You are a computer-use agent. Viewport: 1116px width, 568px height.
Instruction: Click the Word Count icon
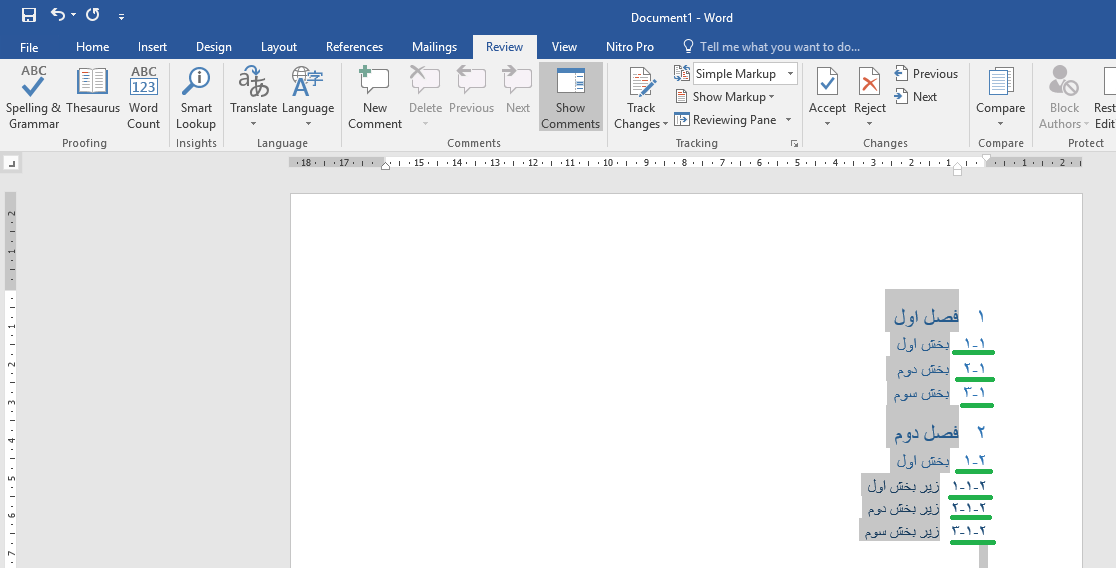pyautogui.click(x=143, y=84)
